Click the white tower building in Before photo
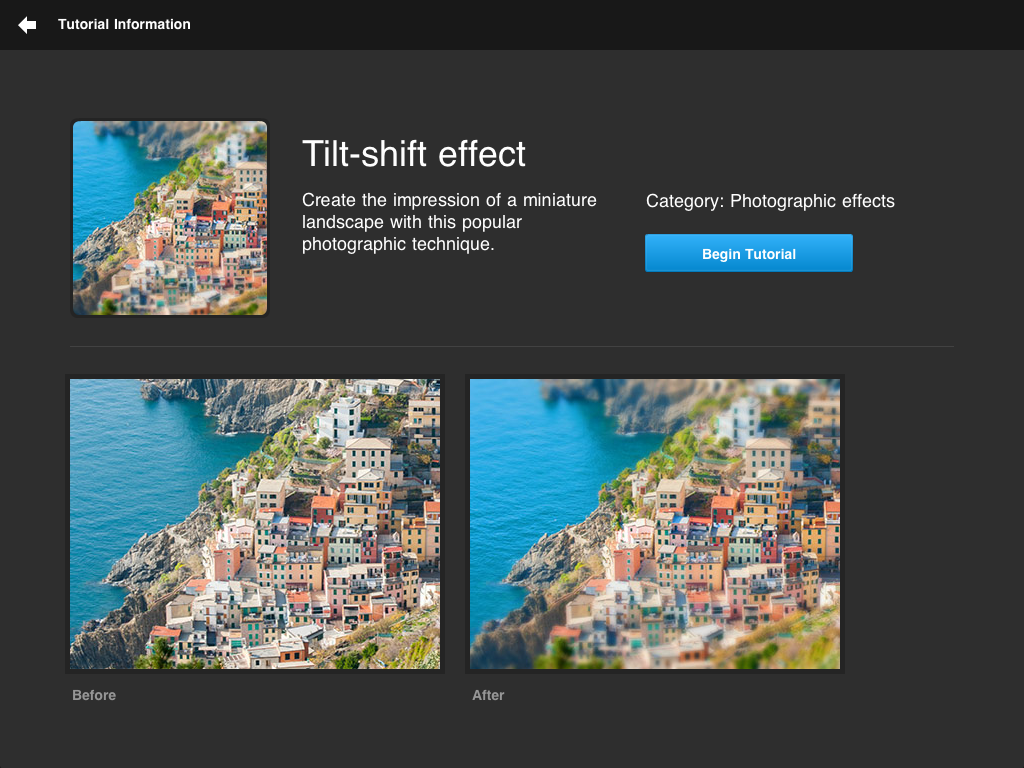This screenshot has height=768, width=1024. (x=340, y=418)
